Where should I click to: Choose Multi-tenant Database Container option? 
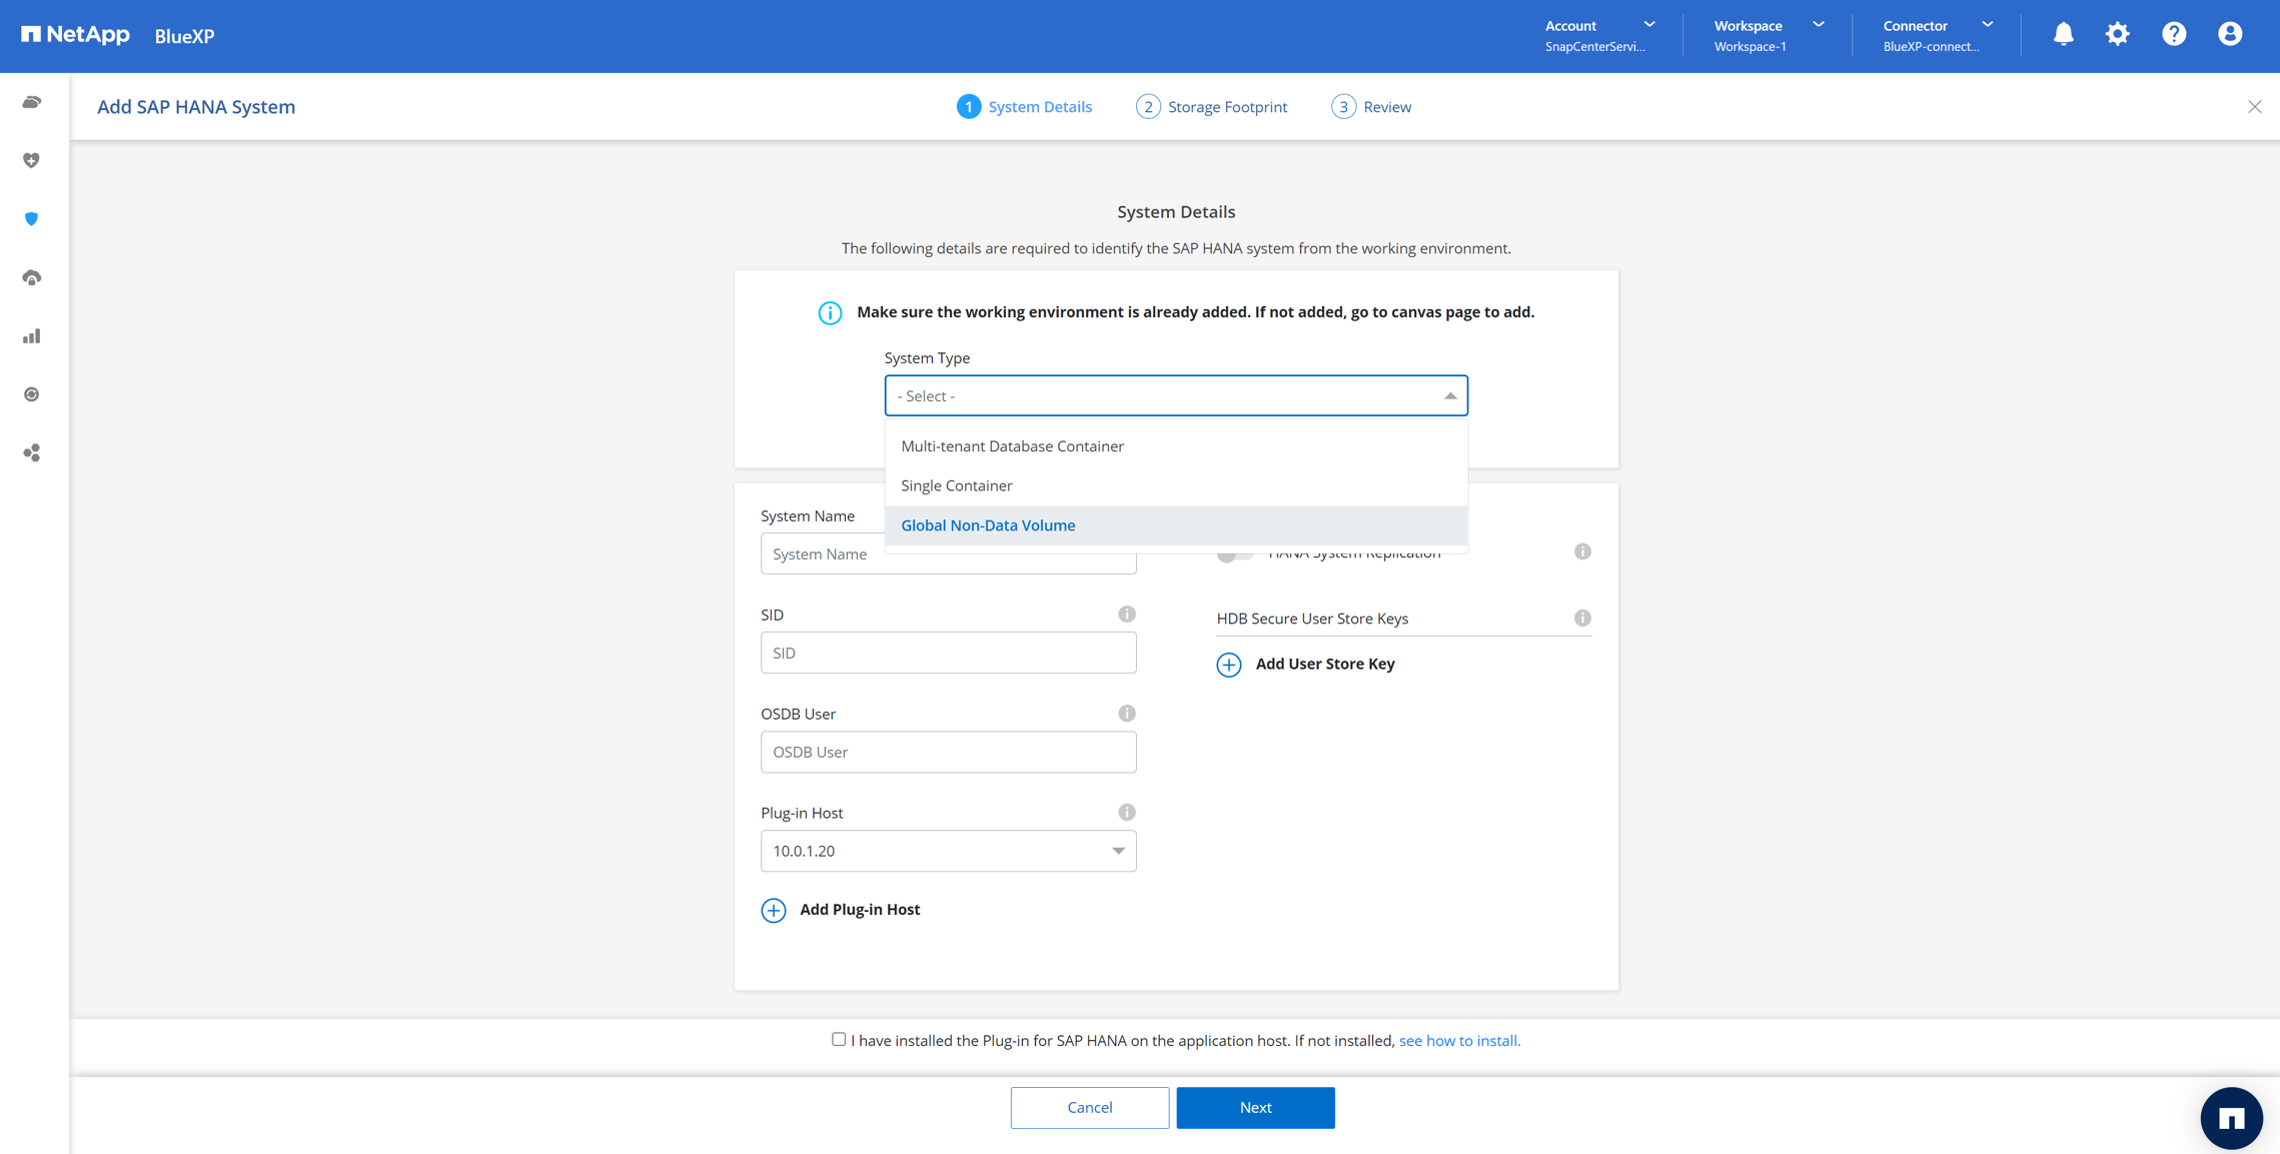(x=1012, y=446)
